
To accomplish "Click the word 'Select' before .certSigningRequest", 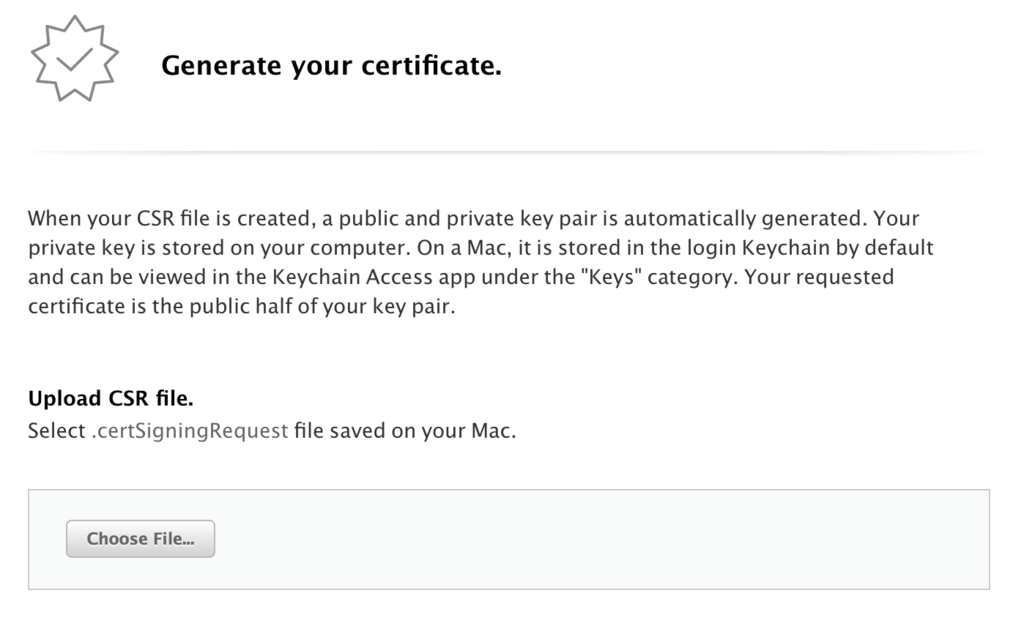I will [x=57, y=431].
